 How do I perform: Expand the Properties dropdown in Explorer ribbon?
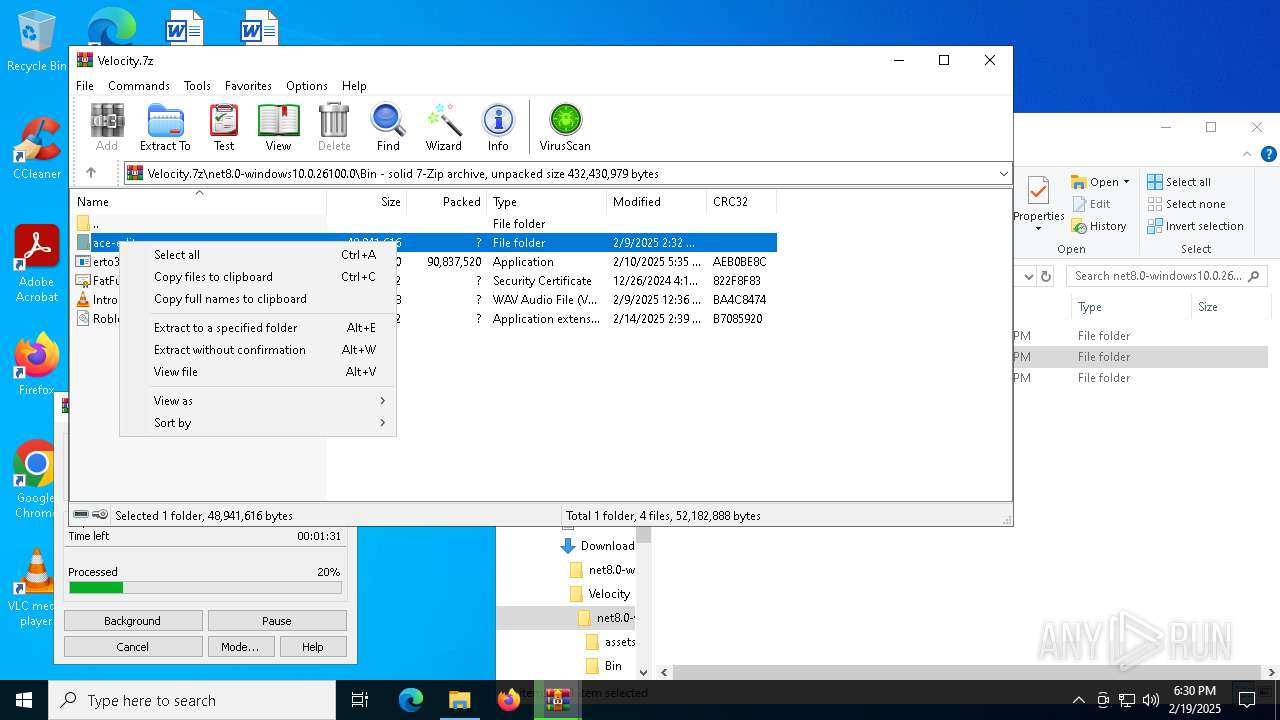(1038, 228)
